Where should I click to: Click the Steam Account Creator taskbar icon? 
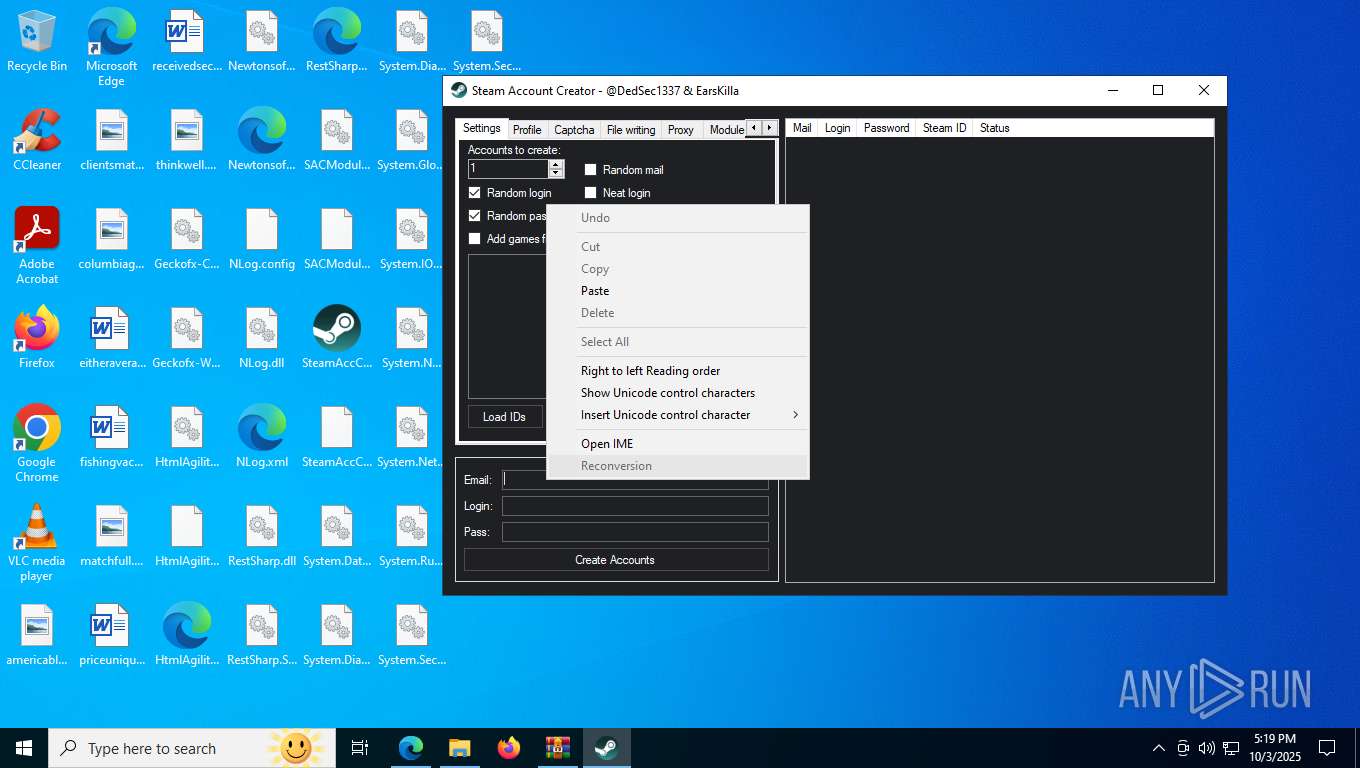click(x=606, y=748)
